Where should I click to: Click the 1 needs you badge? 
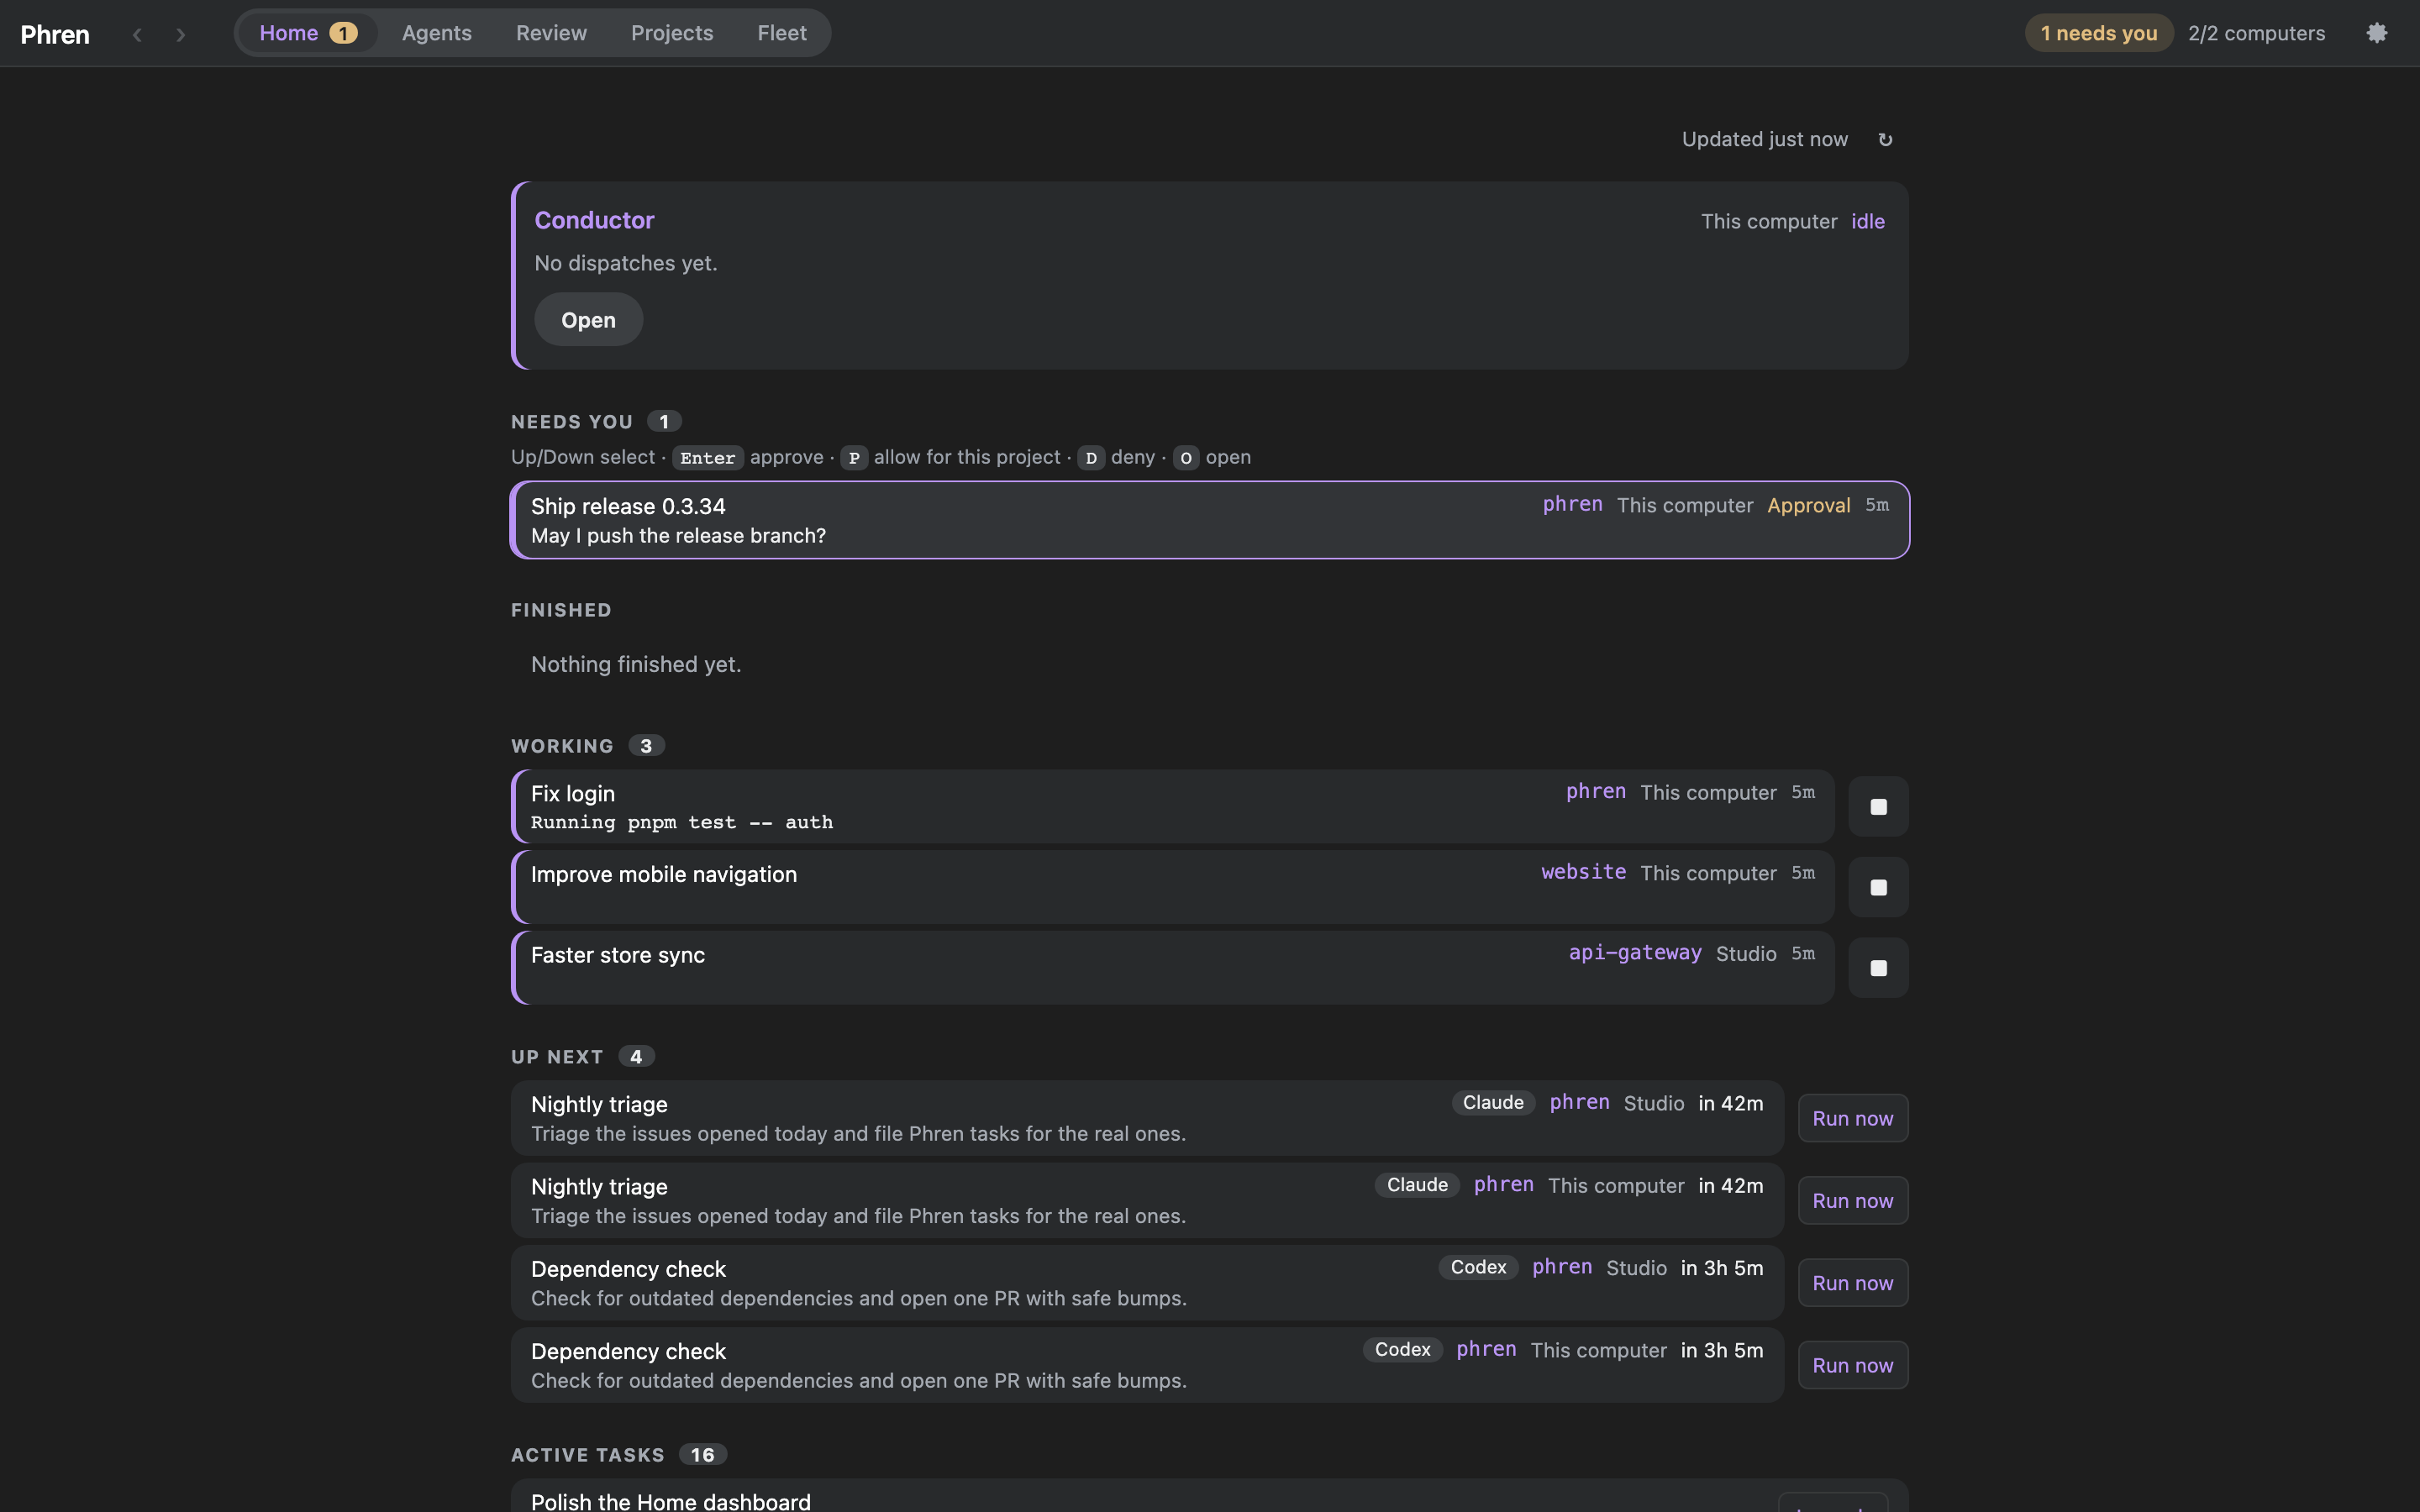pos(2099,33)
